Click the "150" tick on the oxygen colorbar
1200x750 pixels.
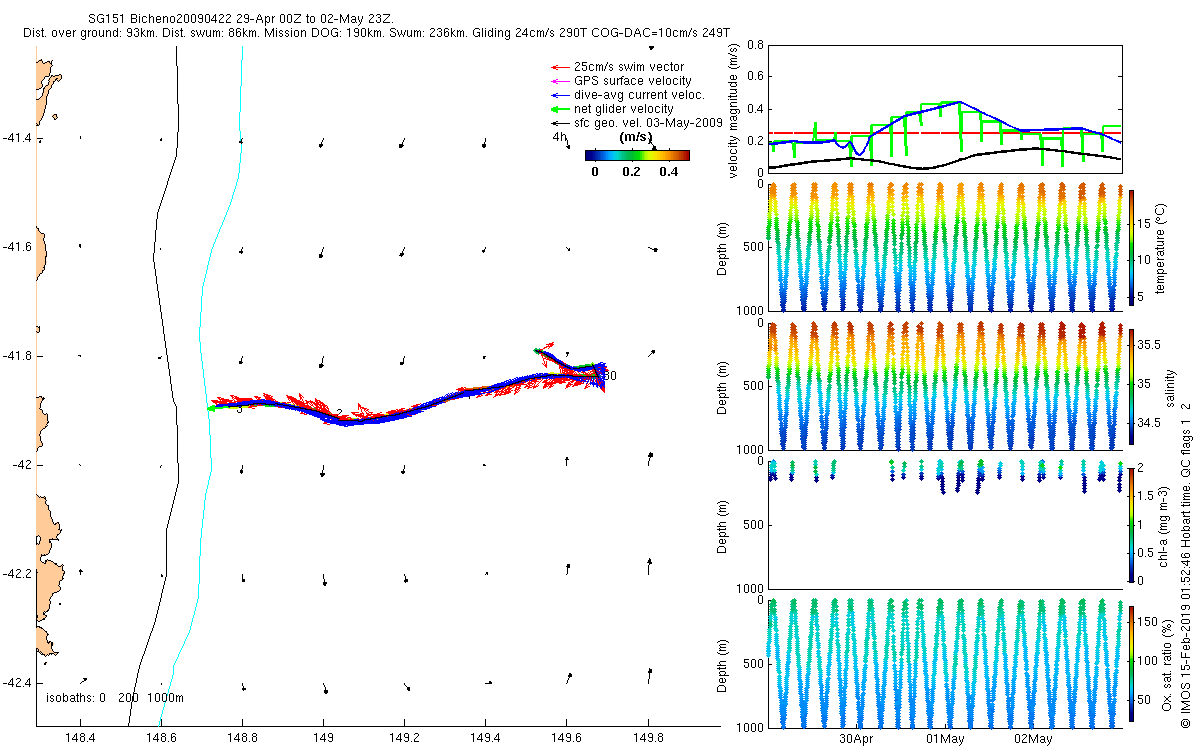[1148, 621]
